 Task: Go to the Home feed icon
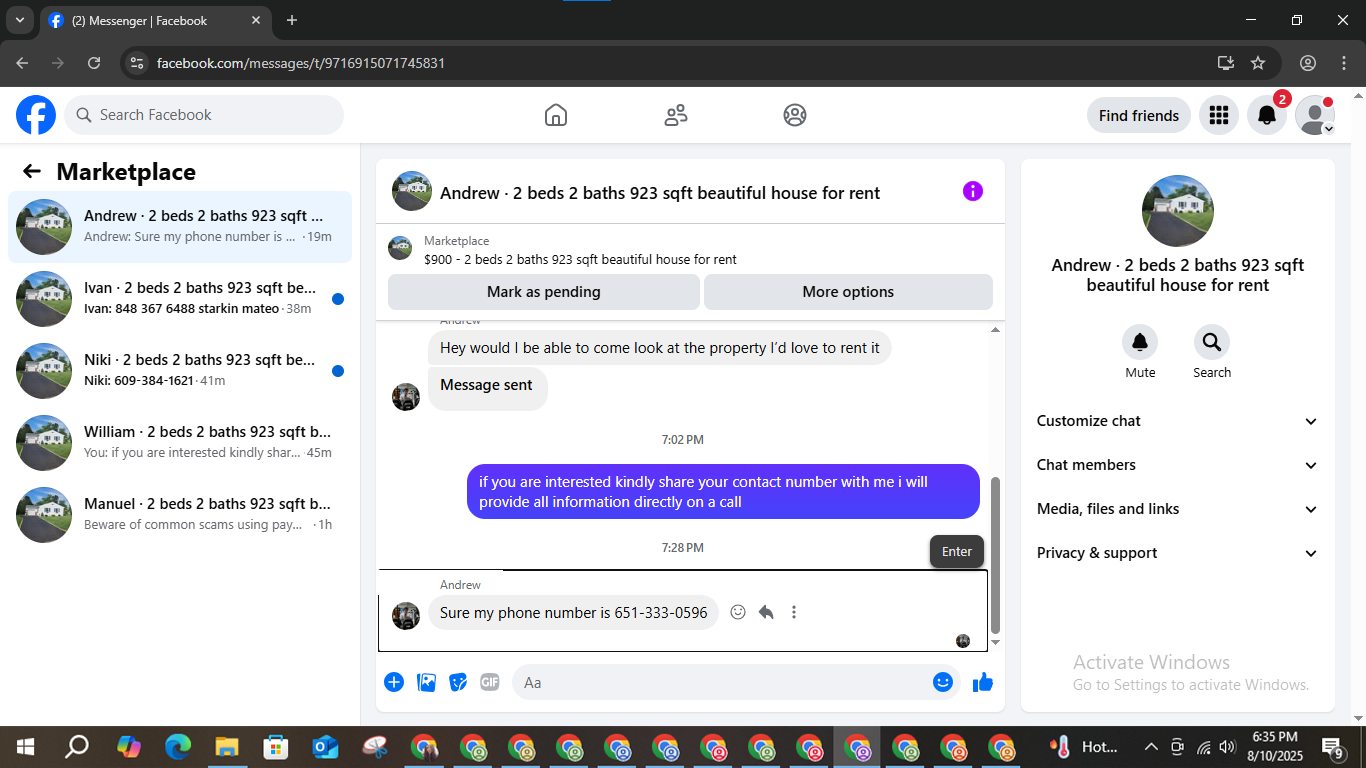pos(556,115)
